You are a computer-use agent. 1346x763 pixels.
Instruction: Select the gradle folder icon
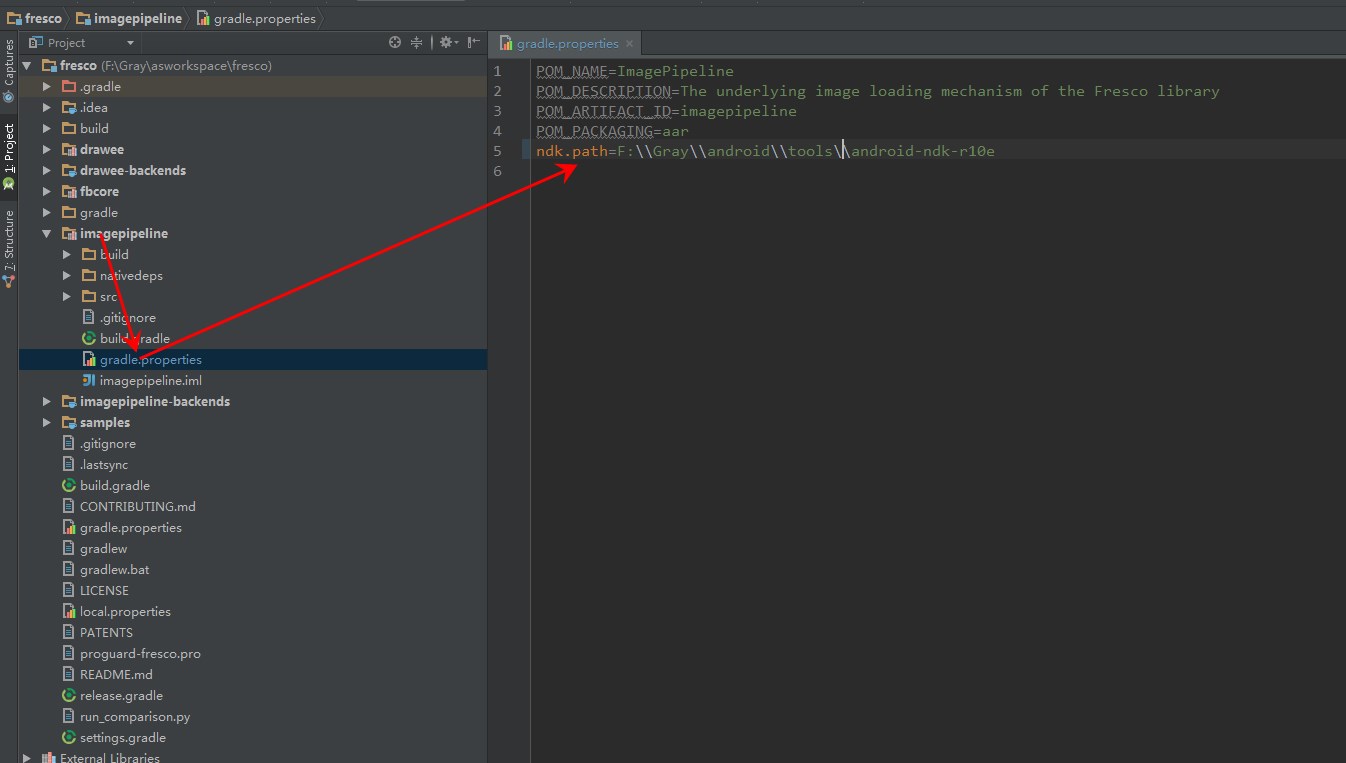[69, 213]
